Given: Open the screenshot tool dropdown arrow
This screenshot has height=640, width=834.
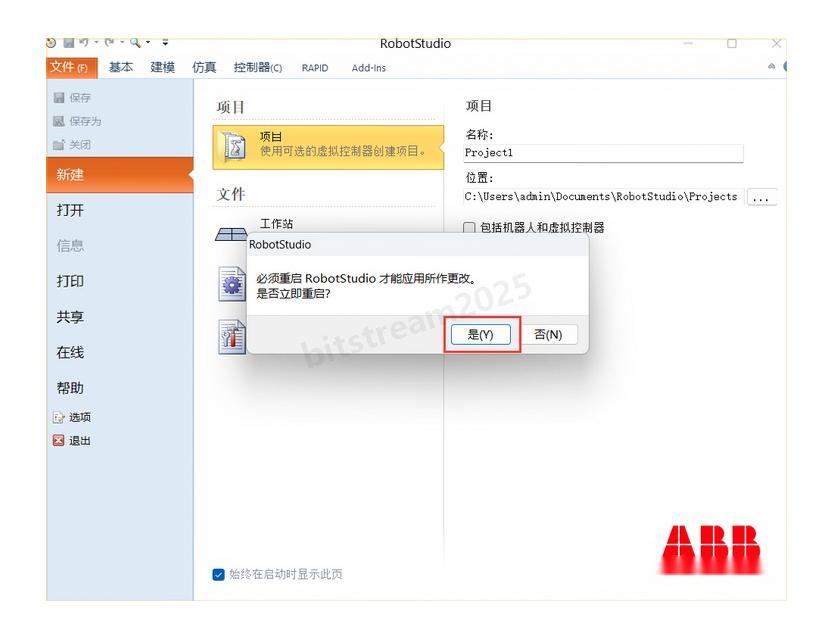Looking at the screenshot, I should pyautogui.click(x=148, y=40).
